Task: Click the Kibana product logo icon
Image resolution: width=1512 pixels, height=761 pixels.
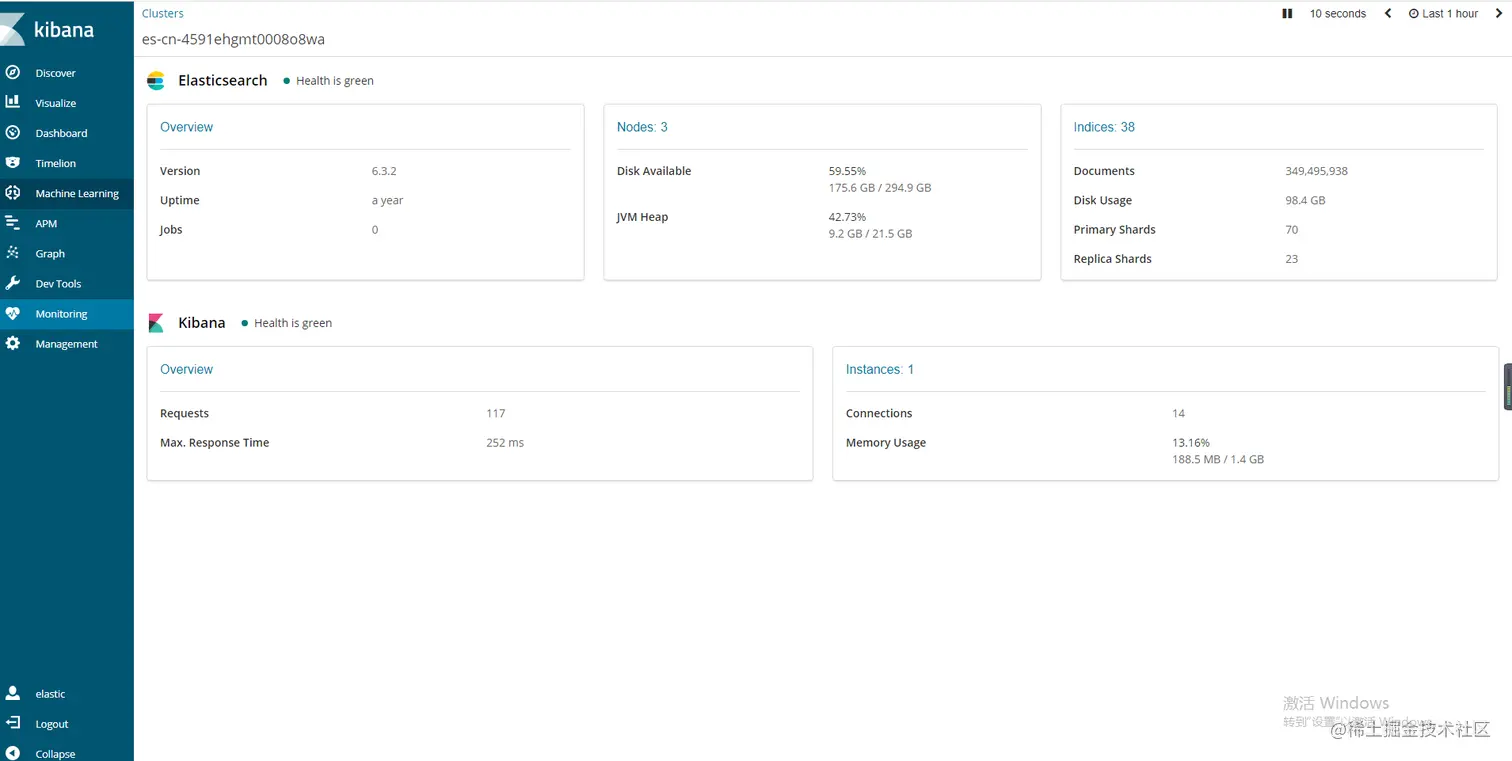Action: [156, 323]
